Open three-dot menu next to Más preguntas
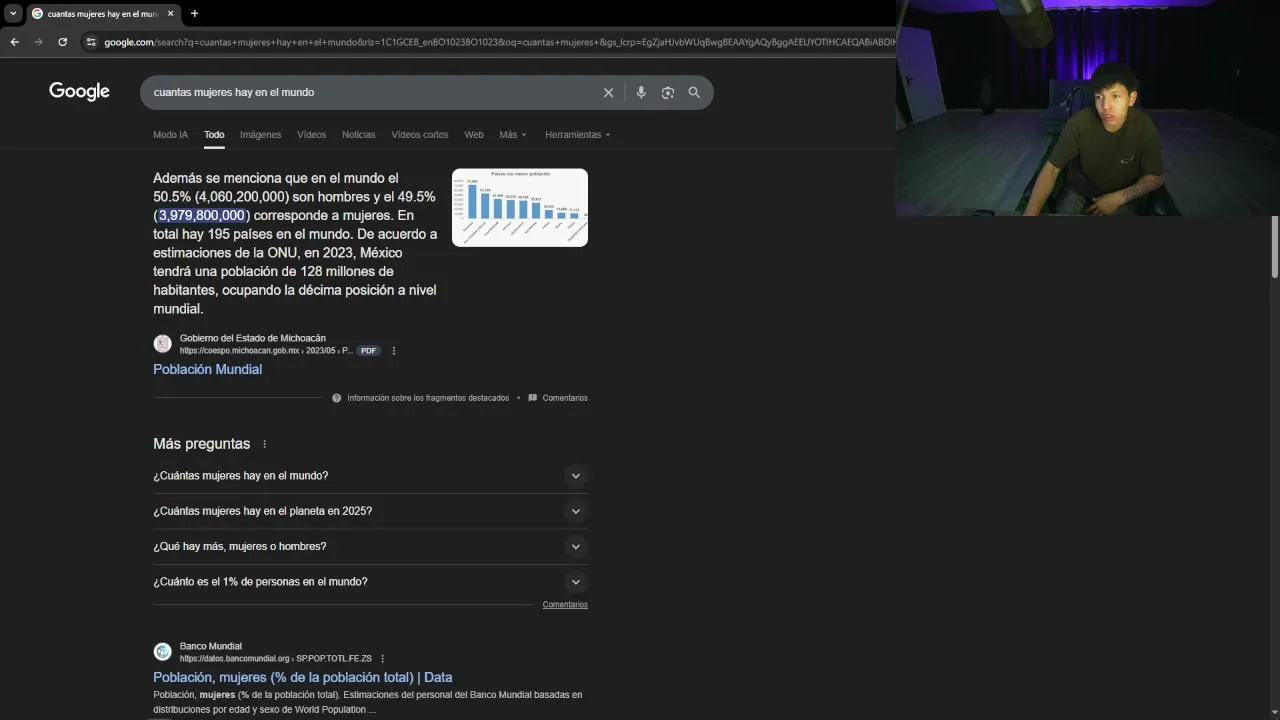The width and height of the screenshot is (1280, 720). [265, 444]
